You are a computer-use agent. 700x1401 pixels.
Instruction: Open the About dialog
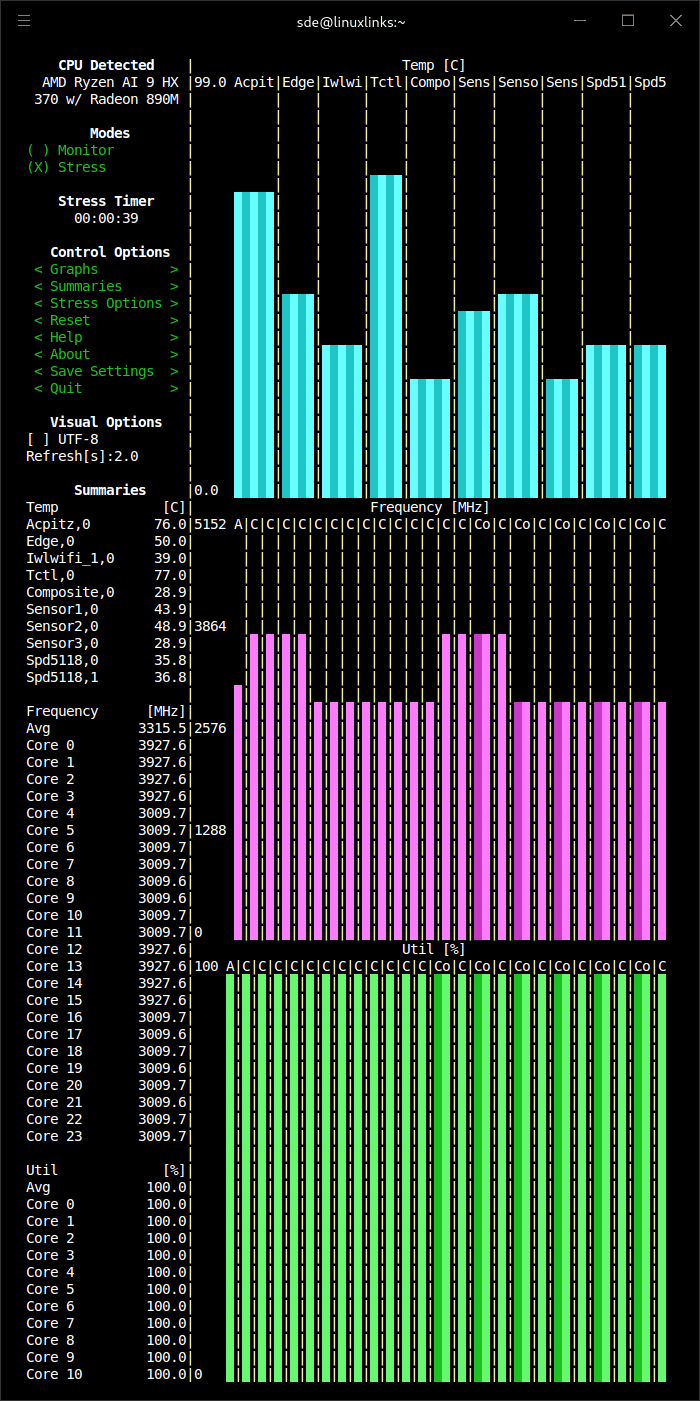coord(70,354)
